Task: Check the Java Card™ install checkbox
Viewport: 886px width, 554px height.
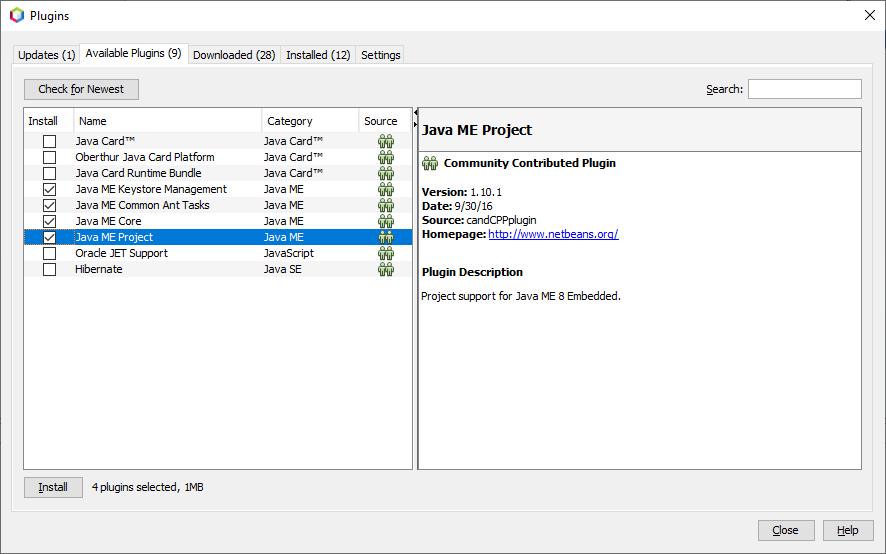Action: click(x=50, y=141)
